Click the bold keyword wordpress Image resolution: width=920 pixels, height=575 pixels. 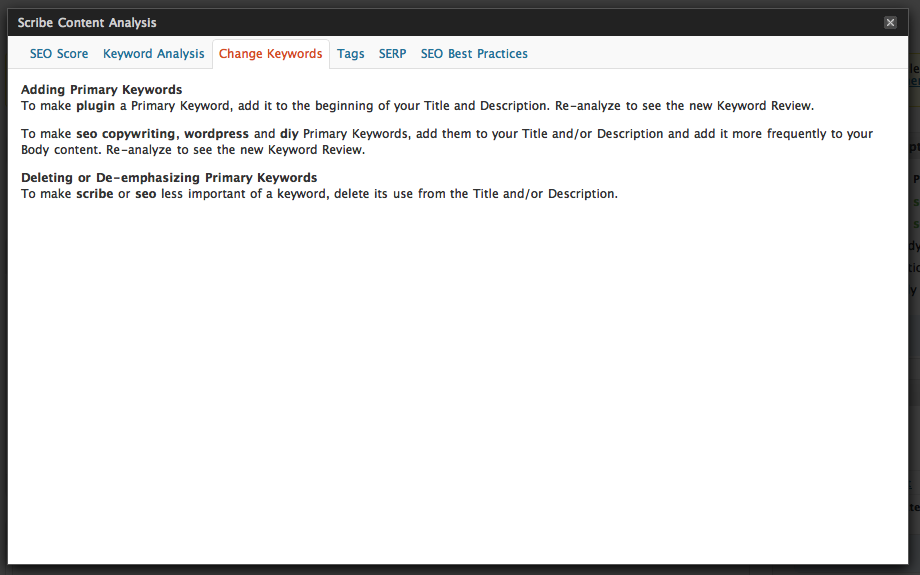pyautogui.click(x=217, y=134)
